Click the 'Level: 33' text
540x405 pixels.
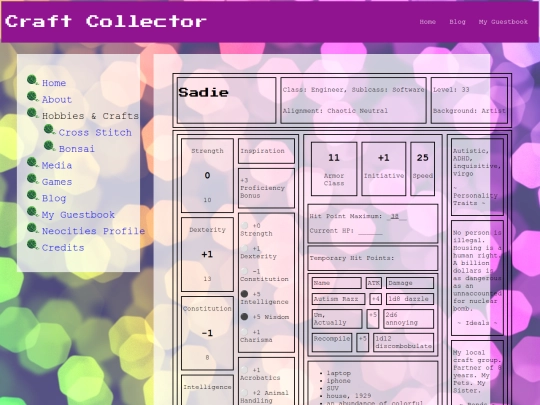coord(451,90)
